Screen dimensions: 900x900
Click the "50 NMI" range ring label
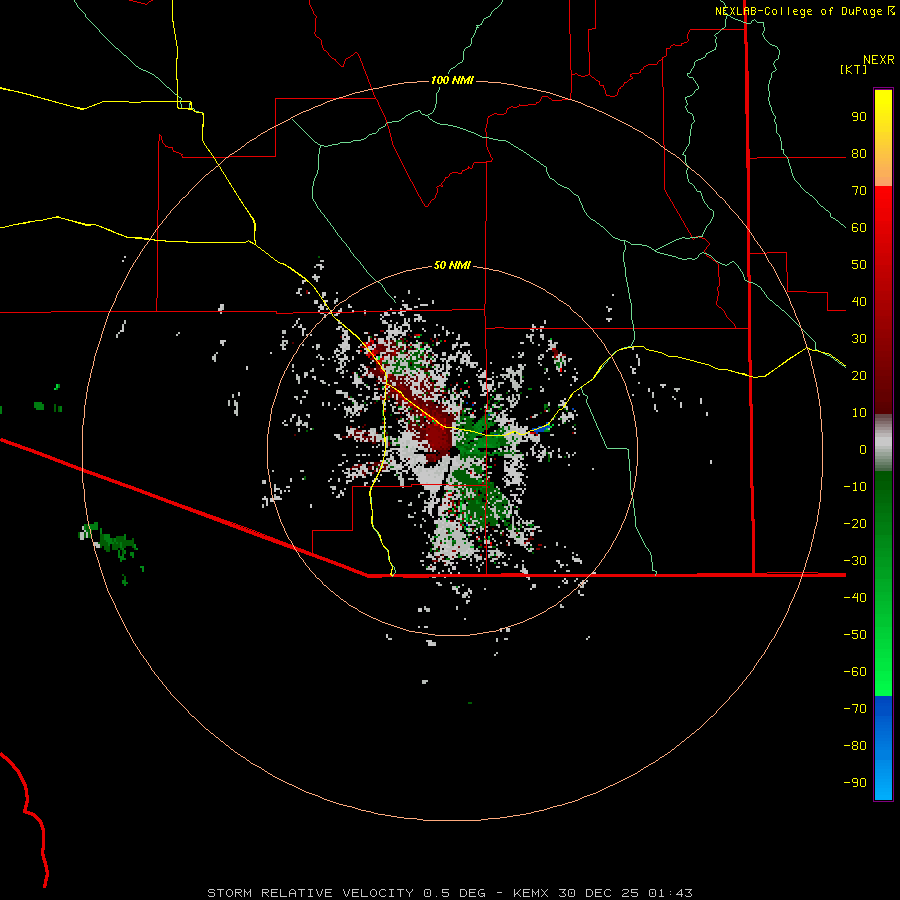452,265
